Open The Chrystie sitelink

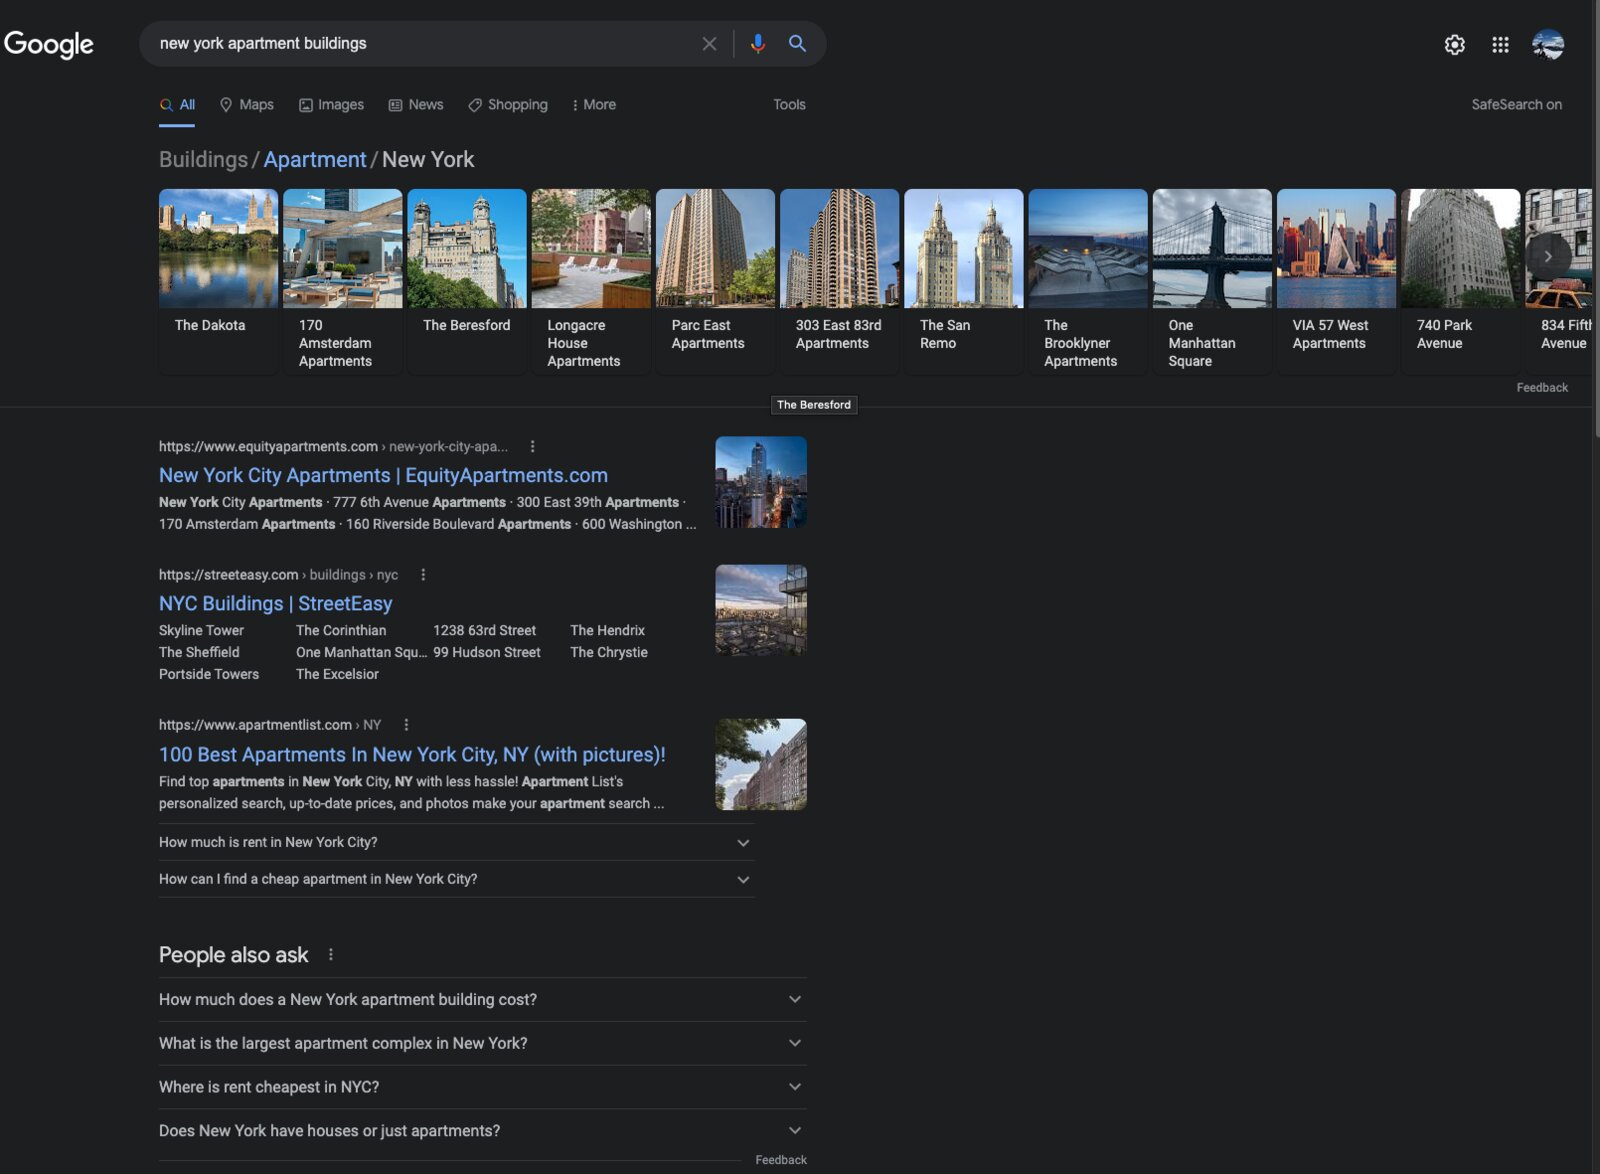(609, 653)
